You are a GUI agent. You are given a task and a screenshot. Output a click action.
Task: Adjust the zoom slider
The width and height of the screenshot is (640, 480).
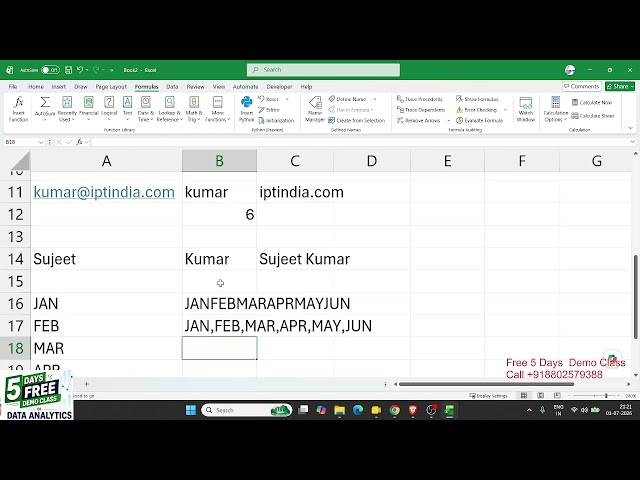[x=606, y=396]
